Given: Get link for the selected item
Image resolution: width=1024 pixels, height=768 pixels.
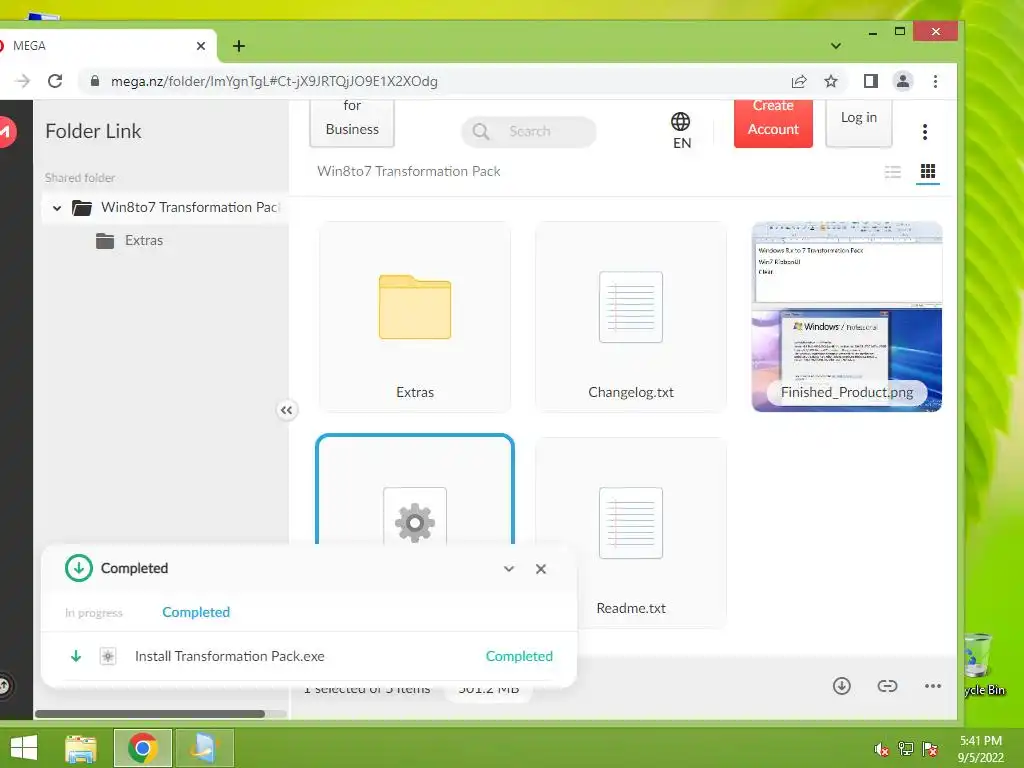Looking at the screenshot, I should (x=887, y=686).
